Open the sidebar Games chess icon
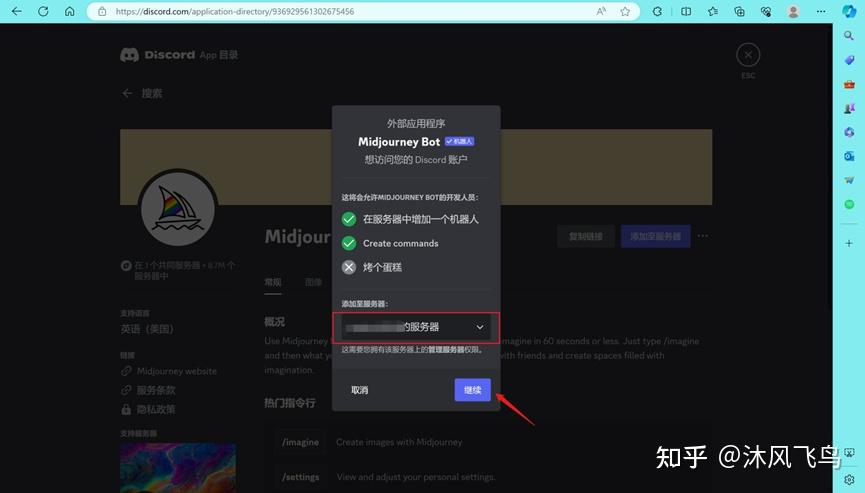This screenshot has width=865, height=493. (849, 108)
